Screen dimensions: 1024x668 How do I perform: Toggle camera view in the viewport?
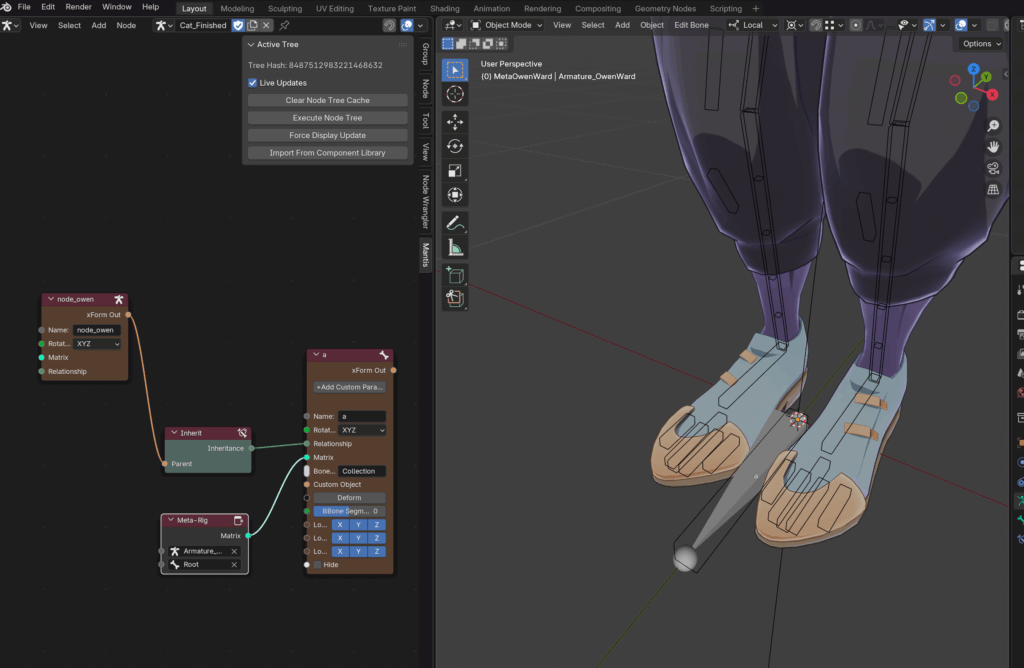994,168
